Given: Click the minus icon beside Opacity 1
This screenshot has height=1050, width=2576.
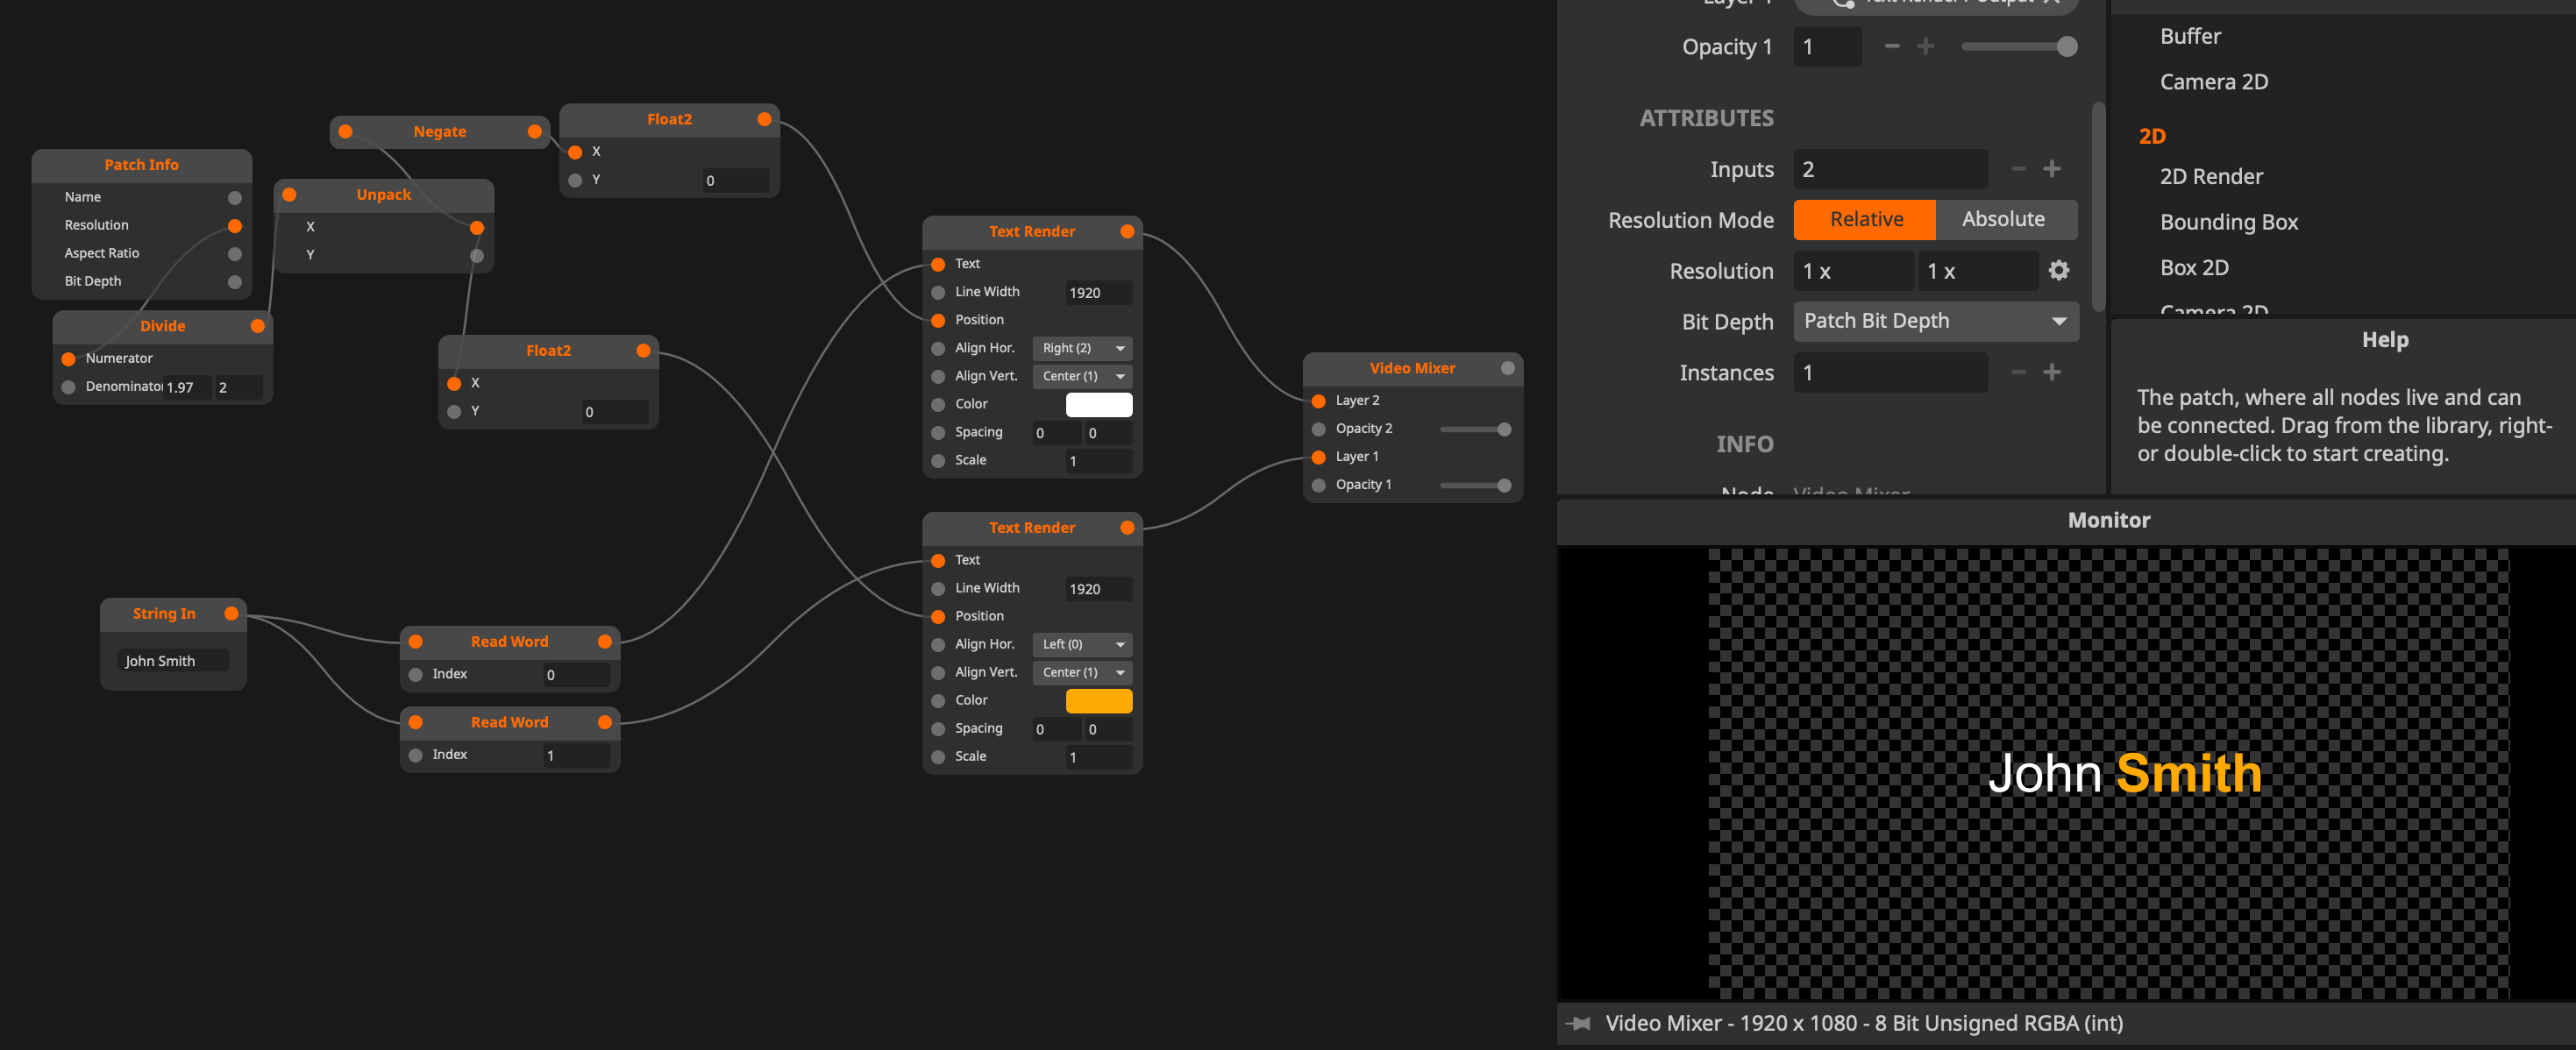Looking at the screenshot, I should [1891, 46].
